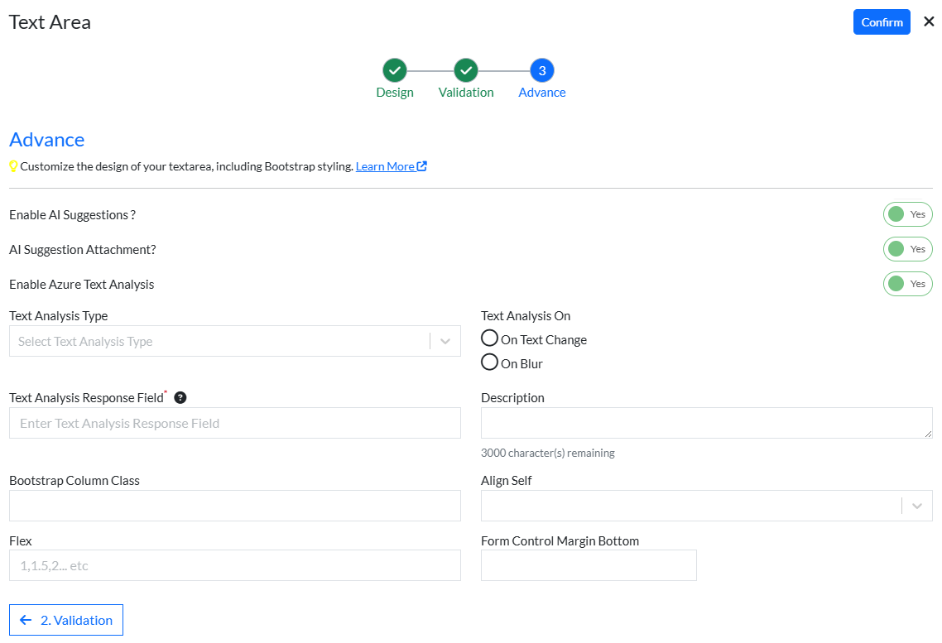Click the Advance step 3 circle

542,70
